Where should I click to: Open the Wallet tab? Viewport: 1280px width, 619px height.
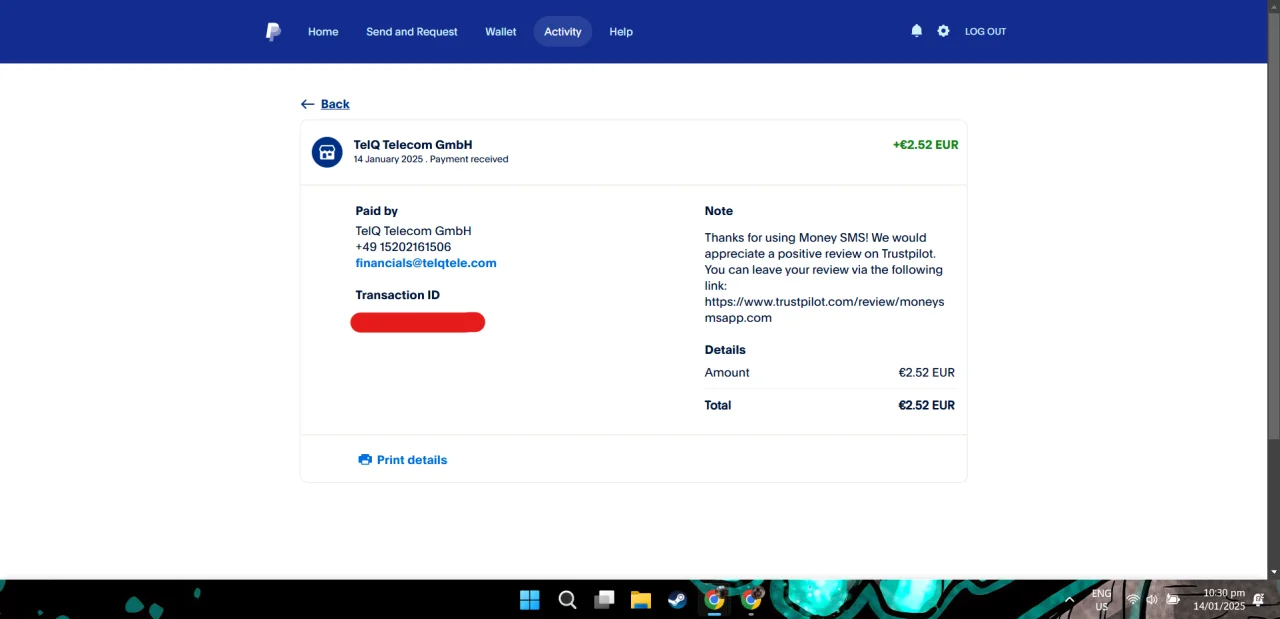501,32
